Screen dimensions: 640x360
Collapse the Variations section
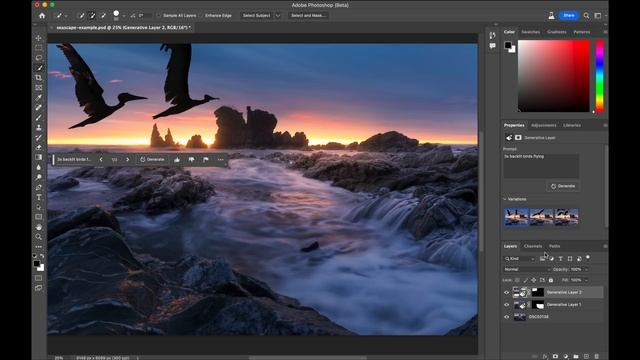(x=505, y=199)
